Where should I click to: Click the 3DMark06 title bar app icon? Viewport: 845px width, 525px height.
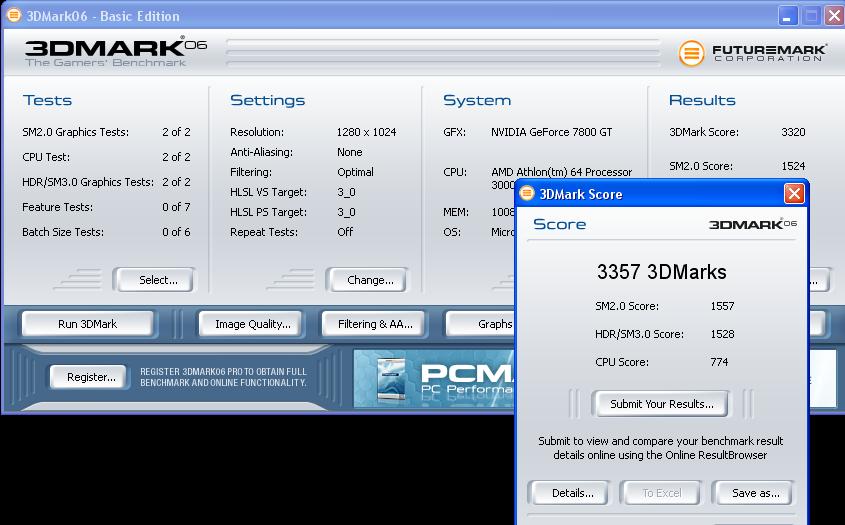pyautogui.click(x=13, y=15)
